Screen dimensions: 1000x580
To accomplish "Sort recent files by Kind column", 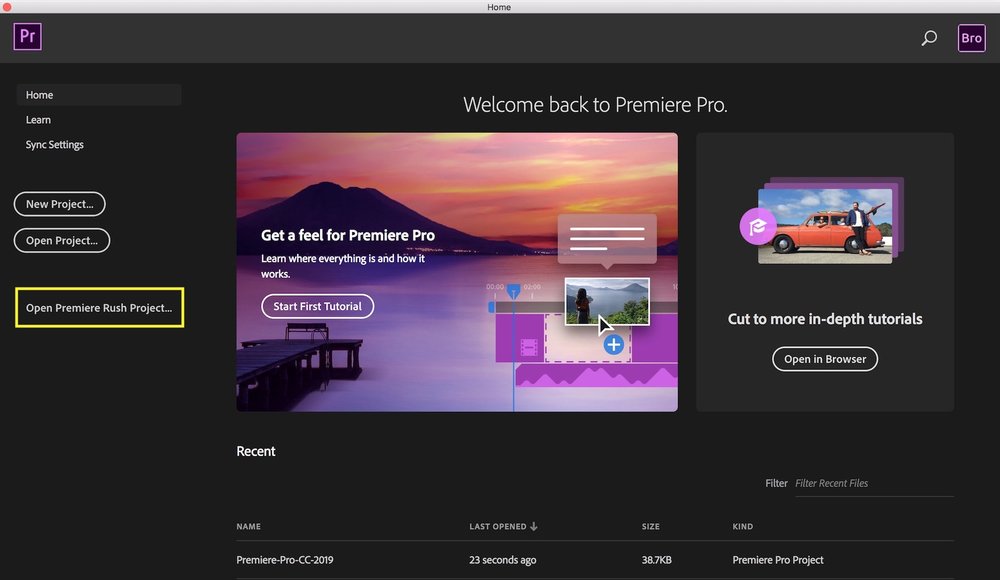I will pos(742,526).
